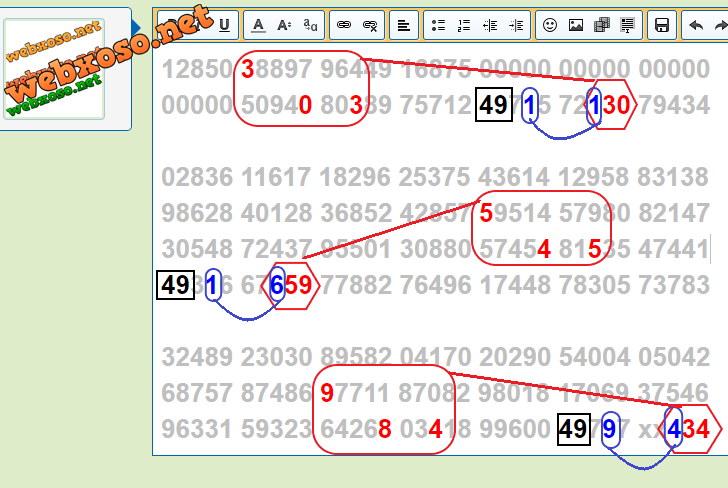This screenshot has width=728, height=488.
Task: Open the smiley emoji picker
Action: 549,25
